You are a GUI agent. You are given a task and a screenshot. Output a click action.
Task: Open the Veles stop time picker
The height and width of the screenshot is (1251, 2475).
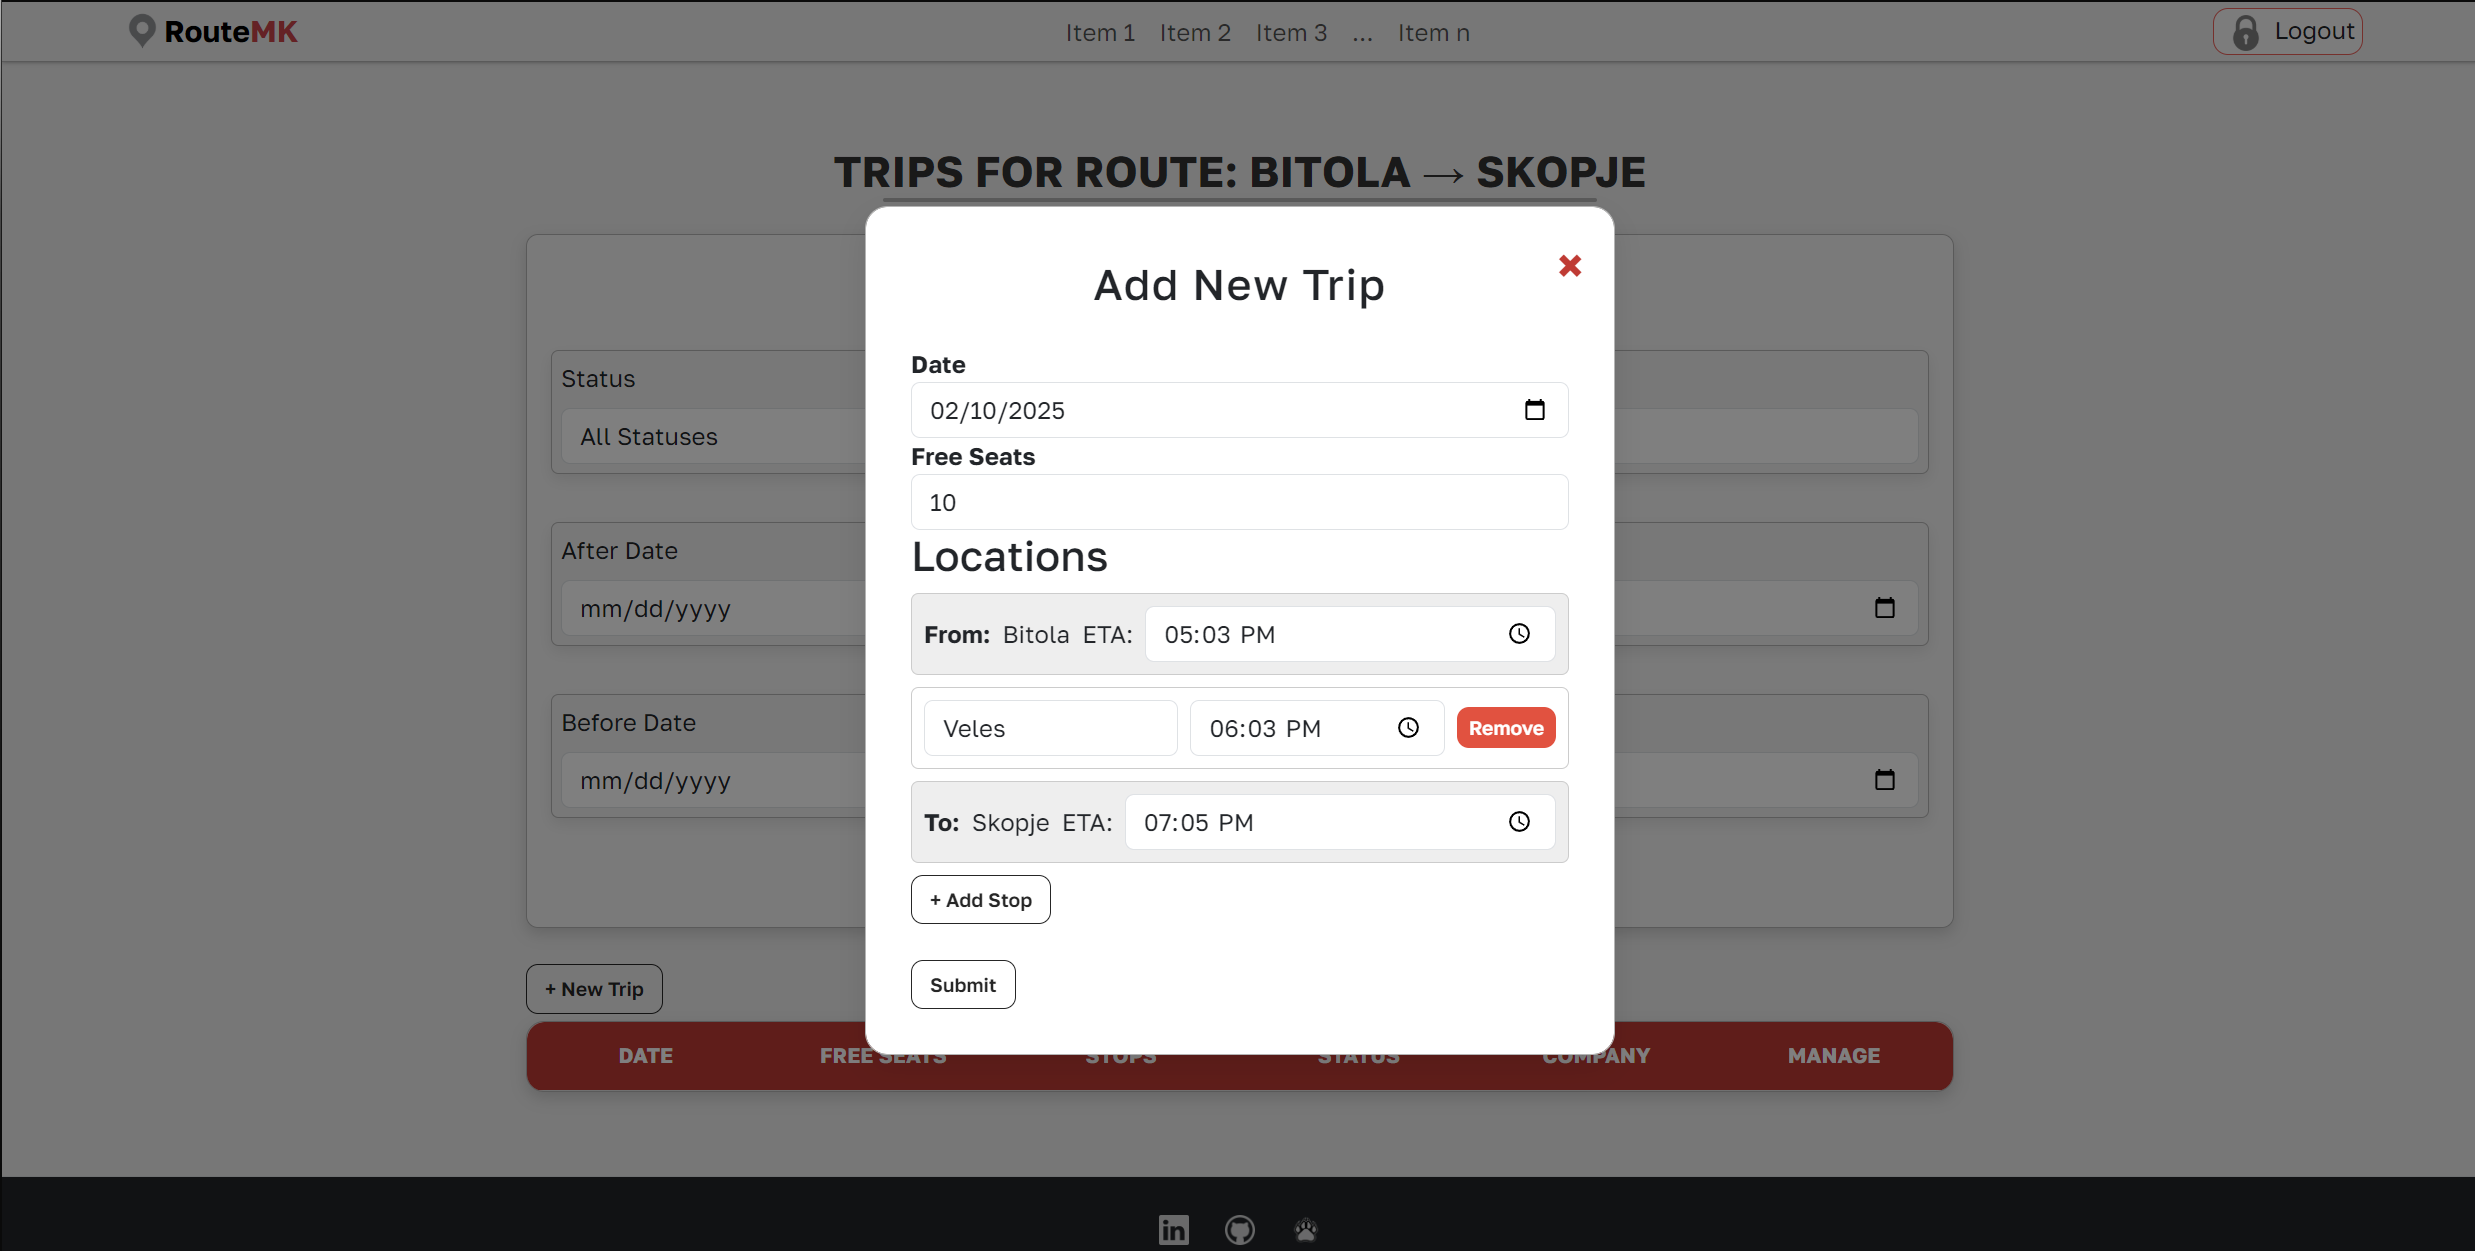(1408, 728)
